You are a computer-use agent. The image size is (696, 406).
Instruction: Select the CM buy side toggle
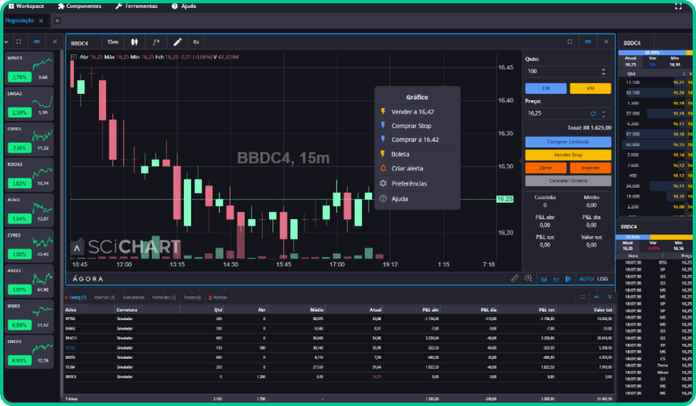pyautogui.click(x=546, y=88)
